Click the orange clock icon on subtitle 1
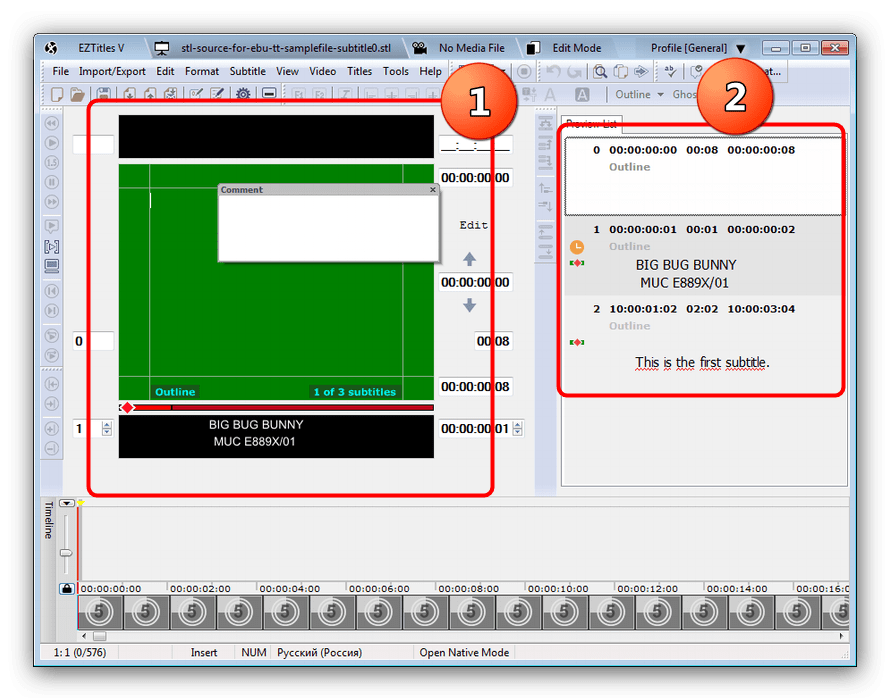 [x=576, y=246]
